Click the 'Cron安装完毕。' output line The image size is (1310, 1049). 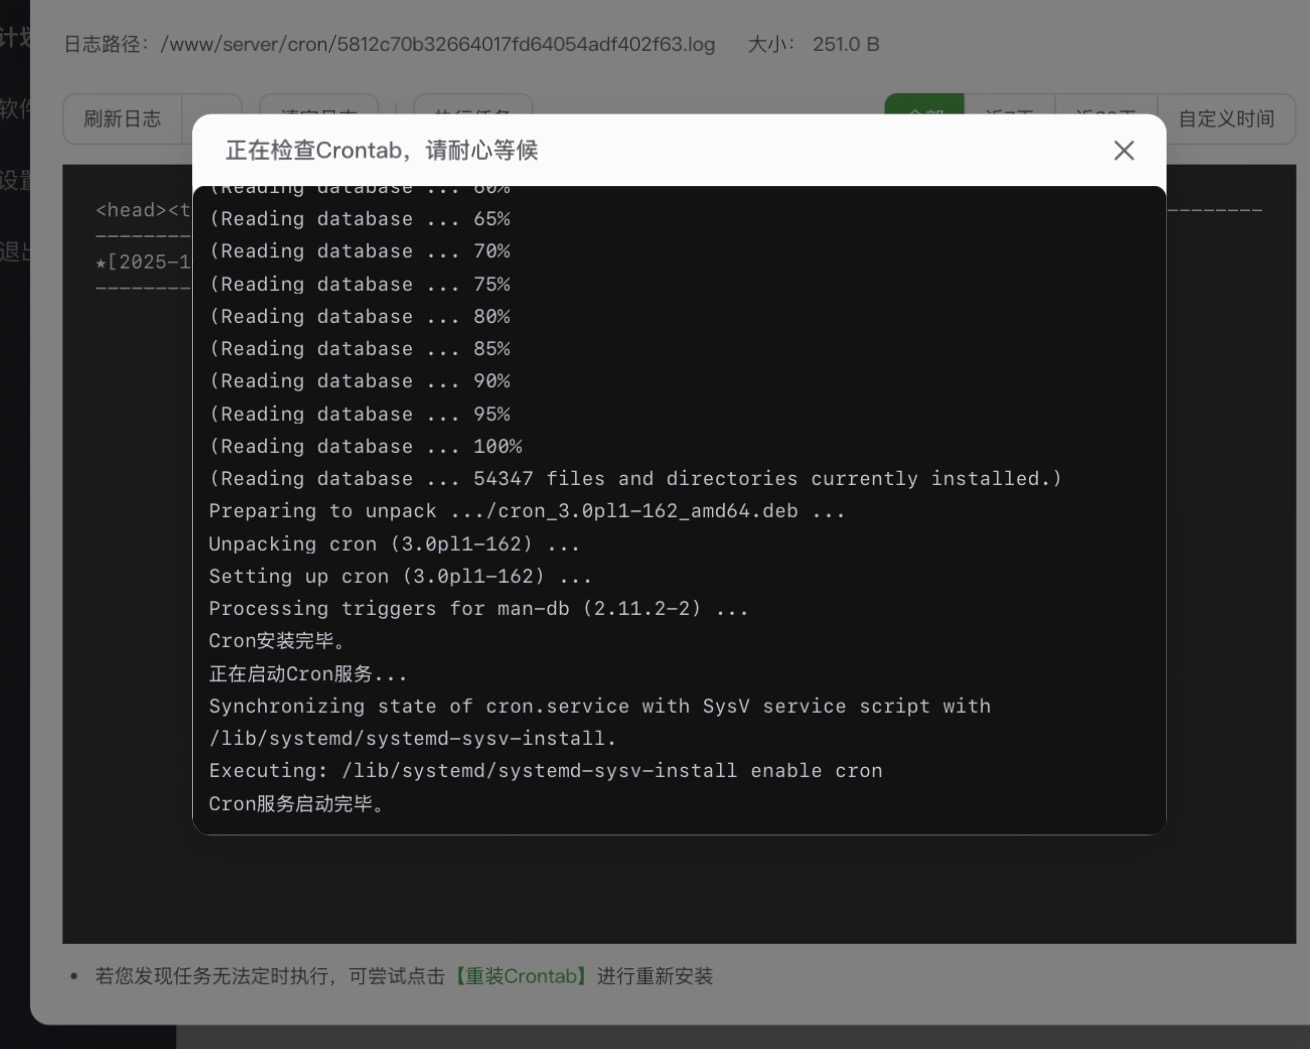(277, 641)
